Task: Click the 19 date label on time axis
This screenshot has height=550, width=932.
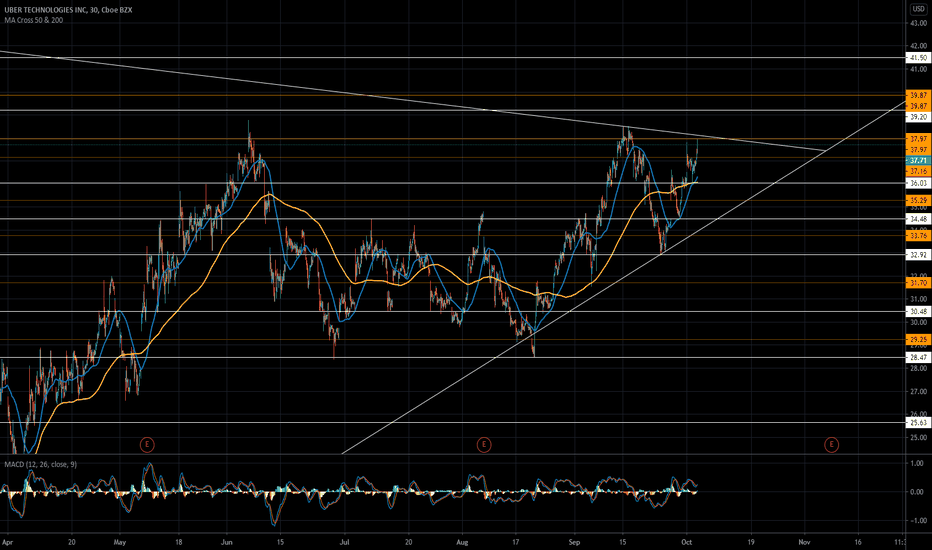Action: [751, 542]
